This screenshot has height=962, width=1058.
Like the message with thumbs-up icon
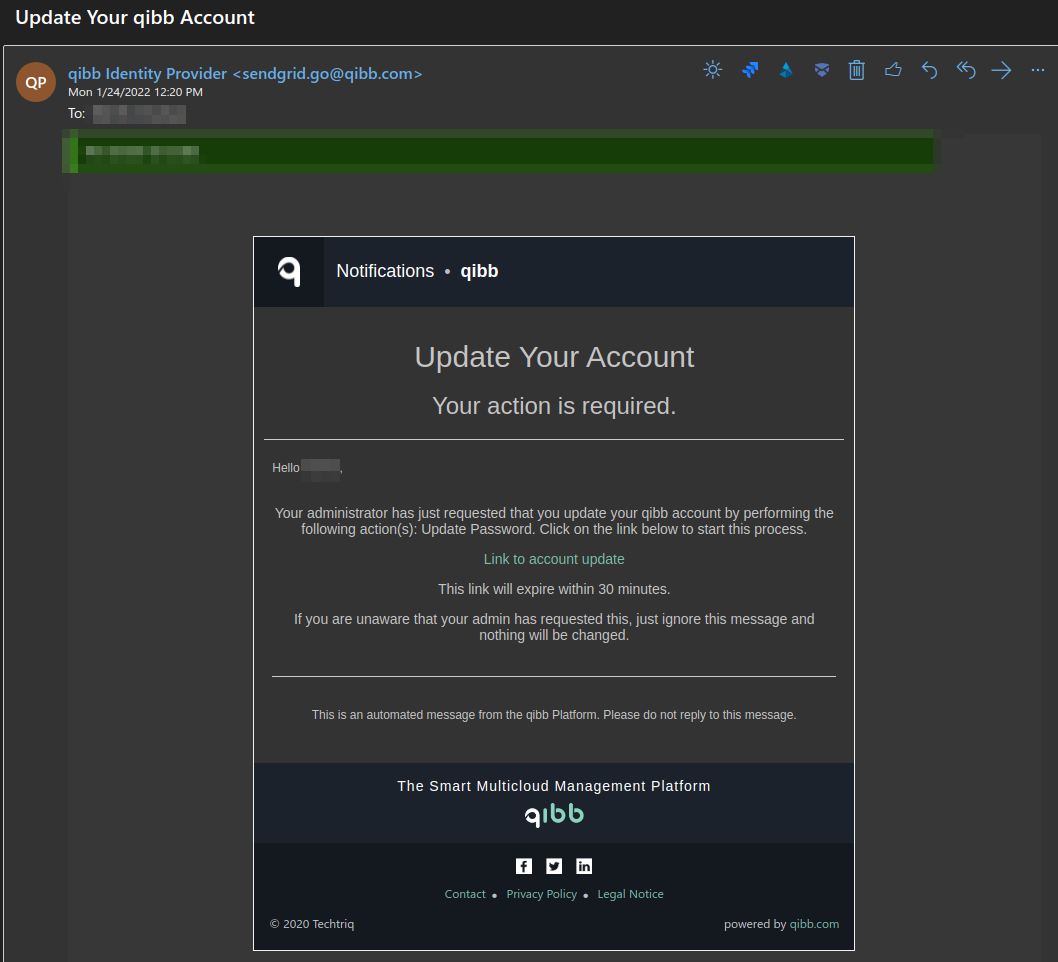click(893, 70)
